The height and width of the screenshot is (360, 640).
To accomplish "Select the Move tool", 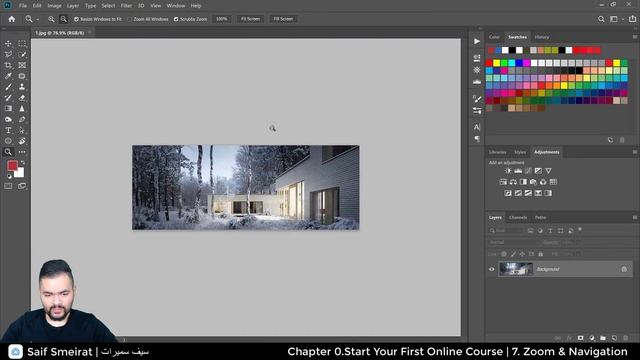I will 8,44.
